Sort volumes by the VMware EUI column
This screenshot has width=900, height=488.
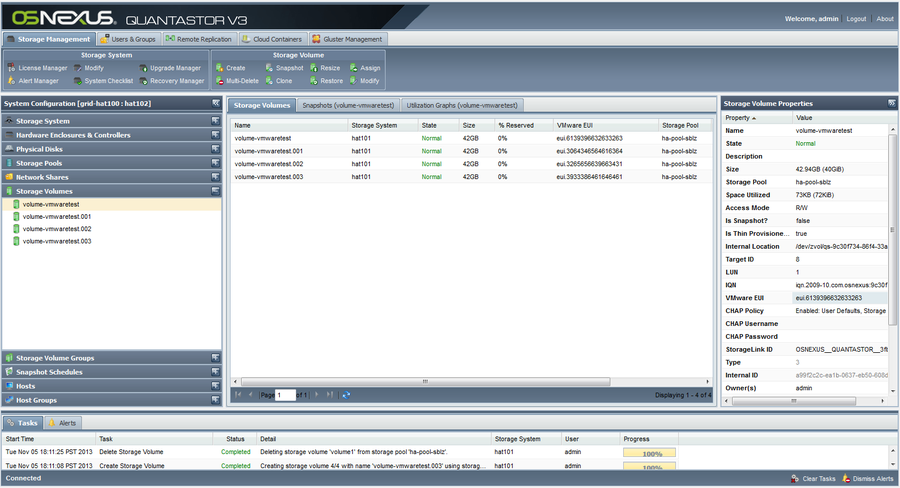click(605, 125)
